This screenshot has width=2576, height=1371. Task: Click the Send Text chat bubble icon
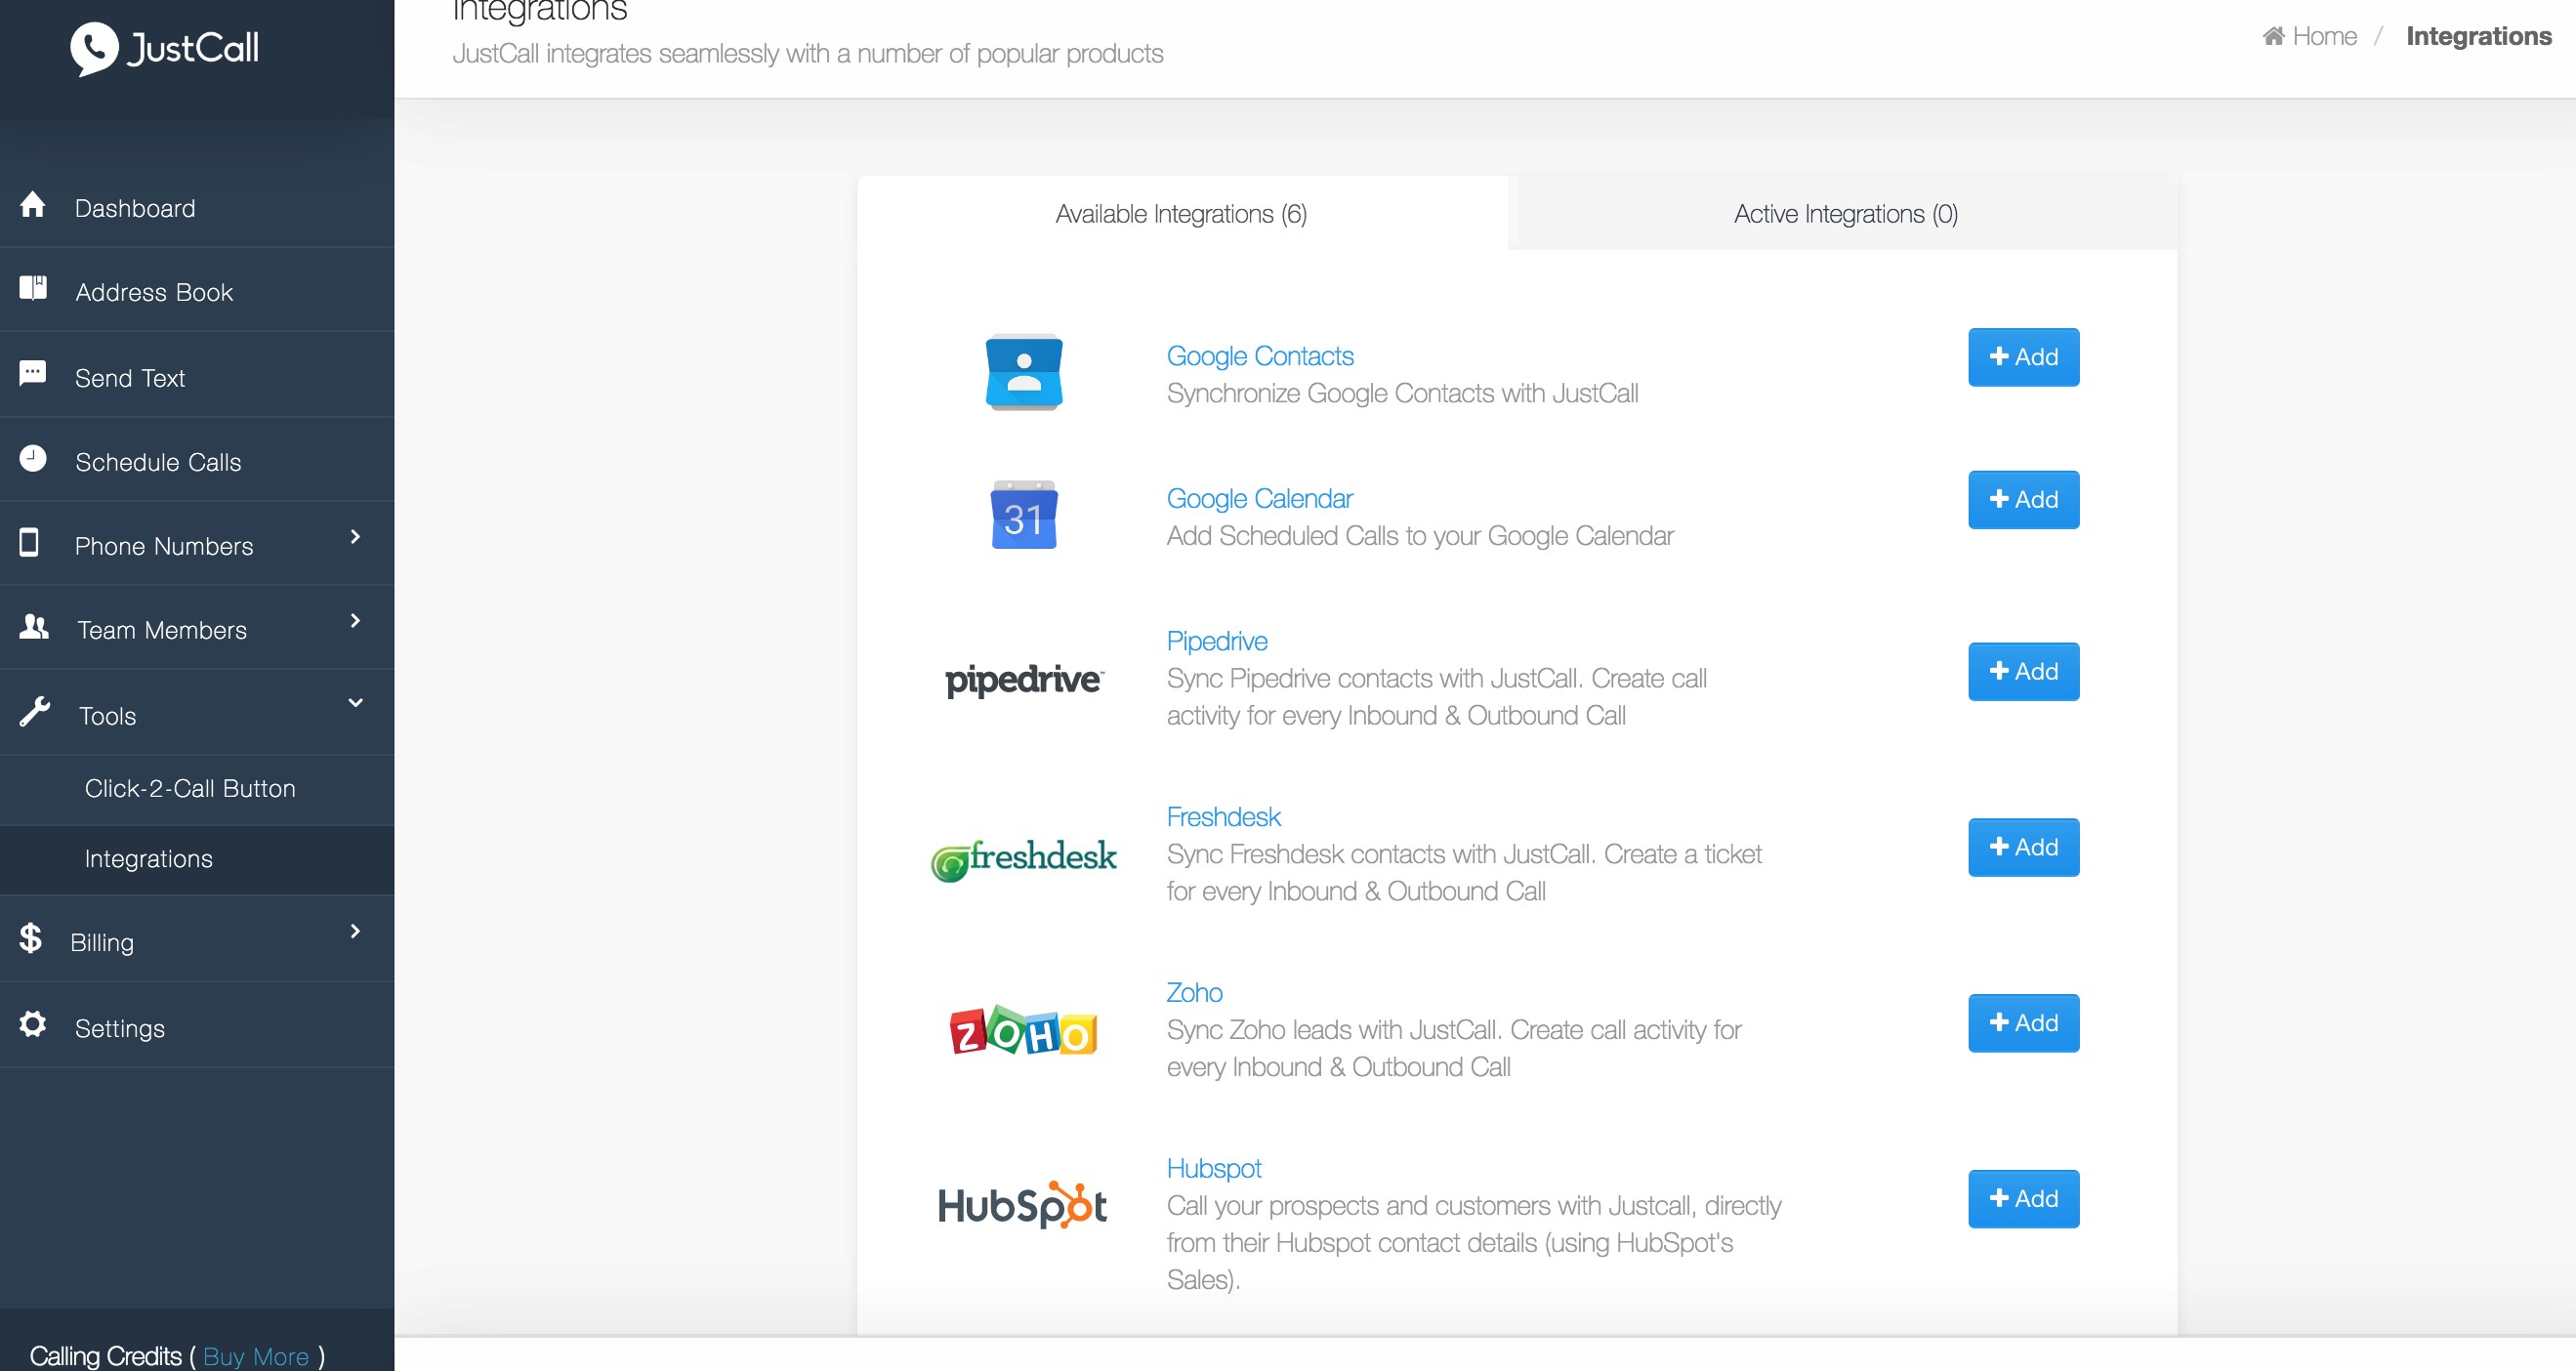click(x=33, y=374)
